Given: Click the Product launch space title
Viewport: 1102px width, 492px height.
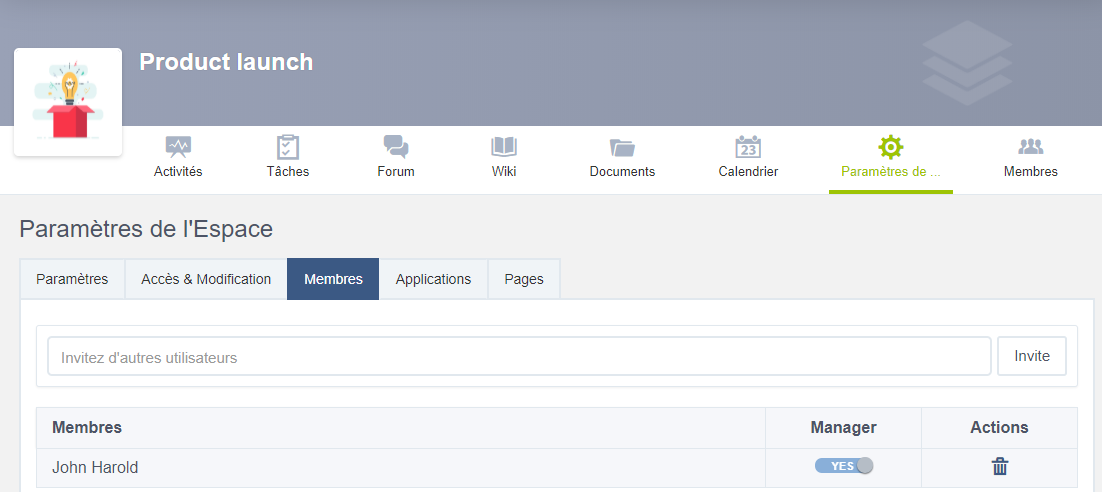Looking at the screenshot, I should click(x=226, y=62).
